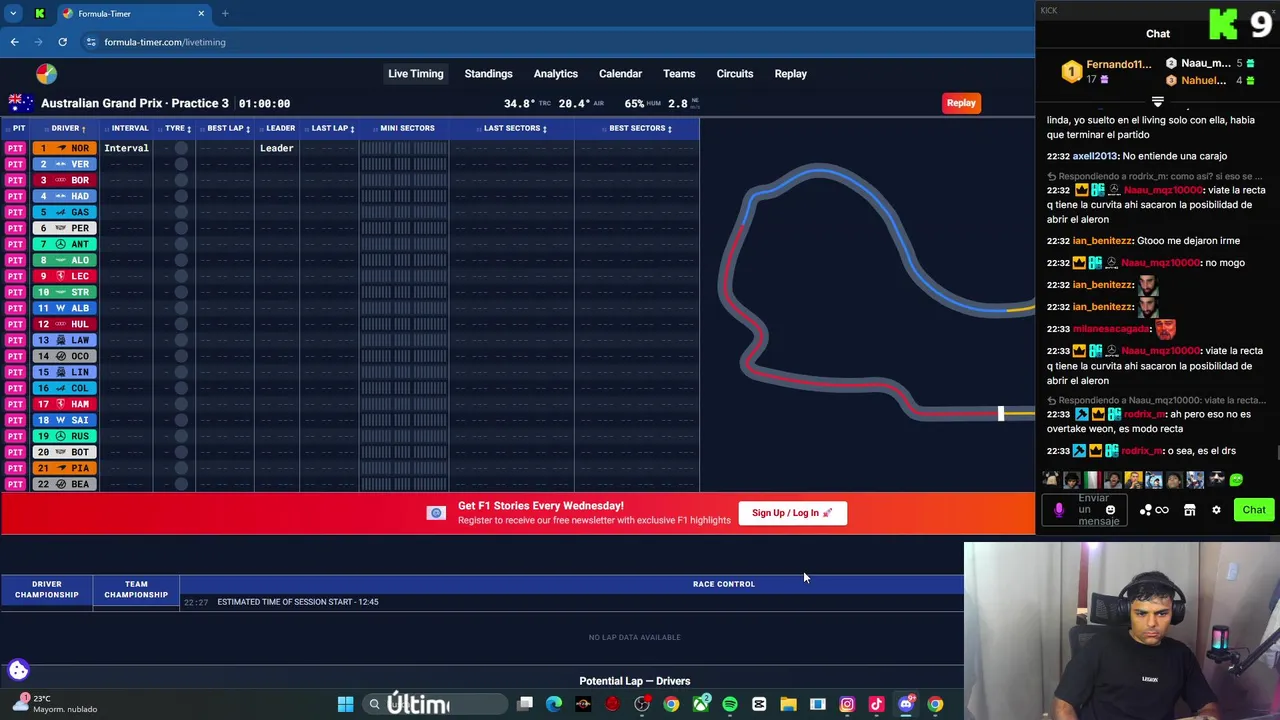Screen dimensions: 1280x720
Task: Open Discord from taskbar
Action: click(x=906, y=705)
